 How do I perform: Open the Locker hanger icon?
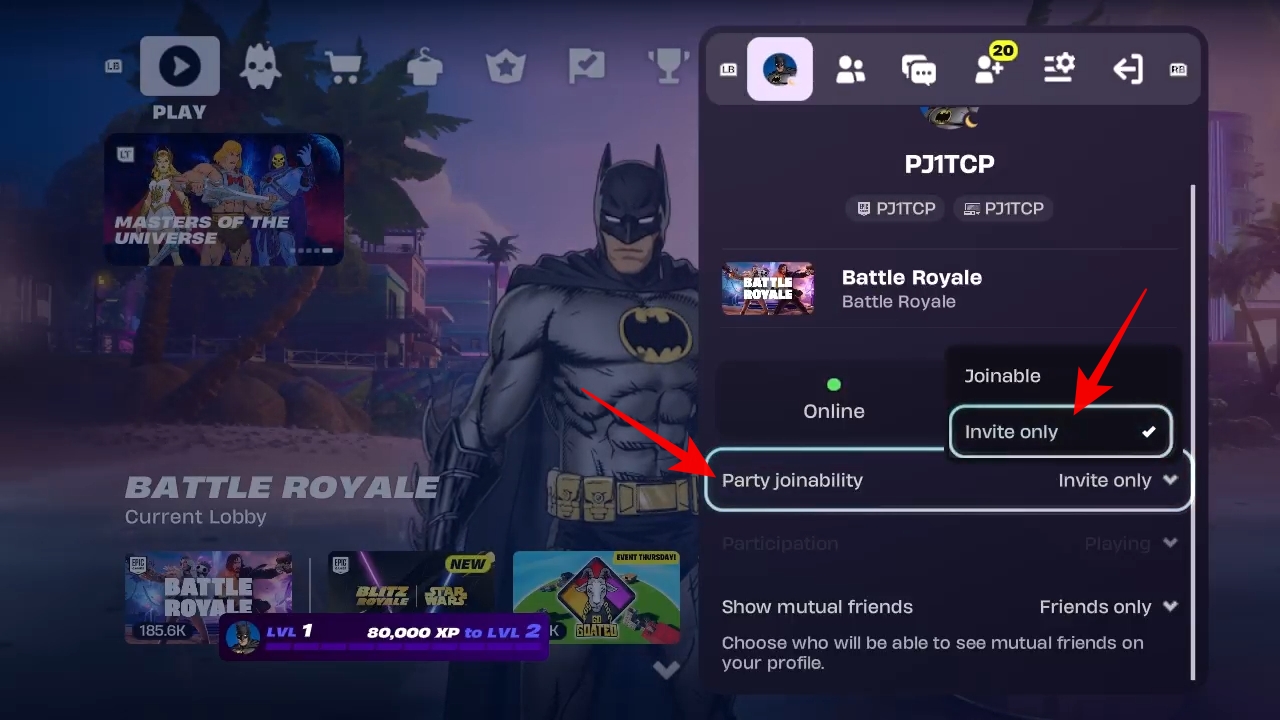tap(425, 68)
